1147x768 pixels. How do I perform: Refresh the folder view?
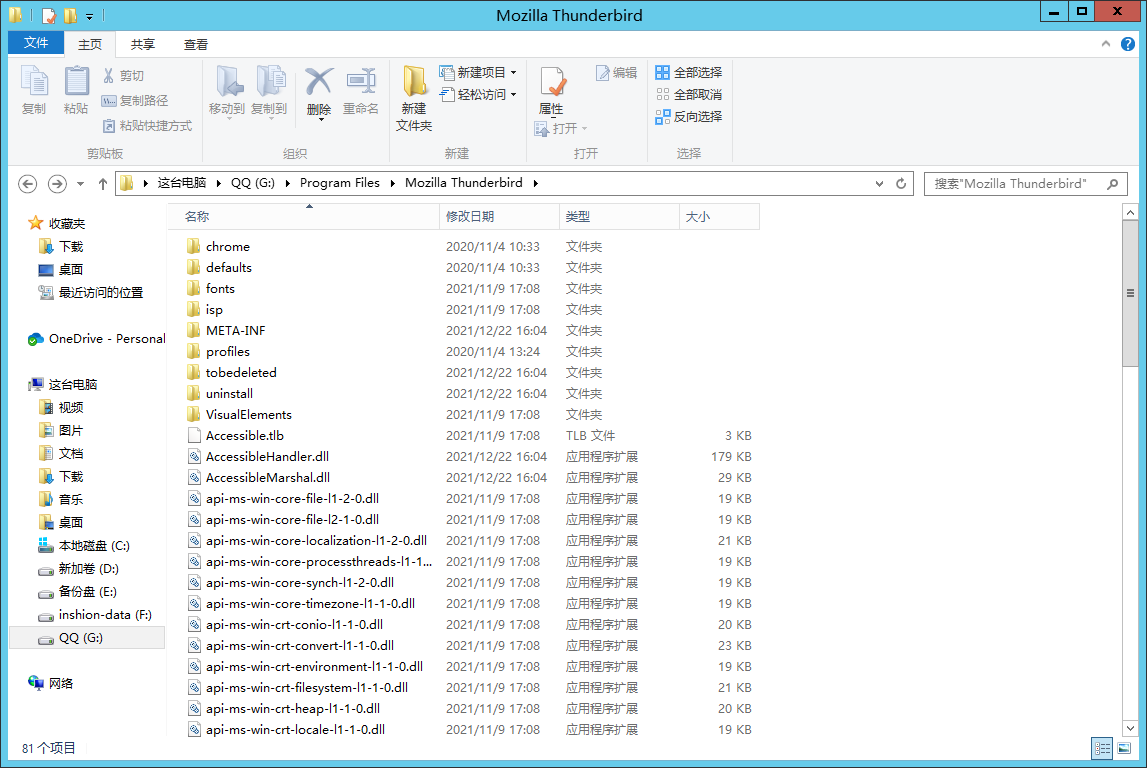click(901, 184)
